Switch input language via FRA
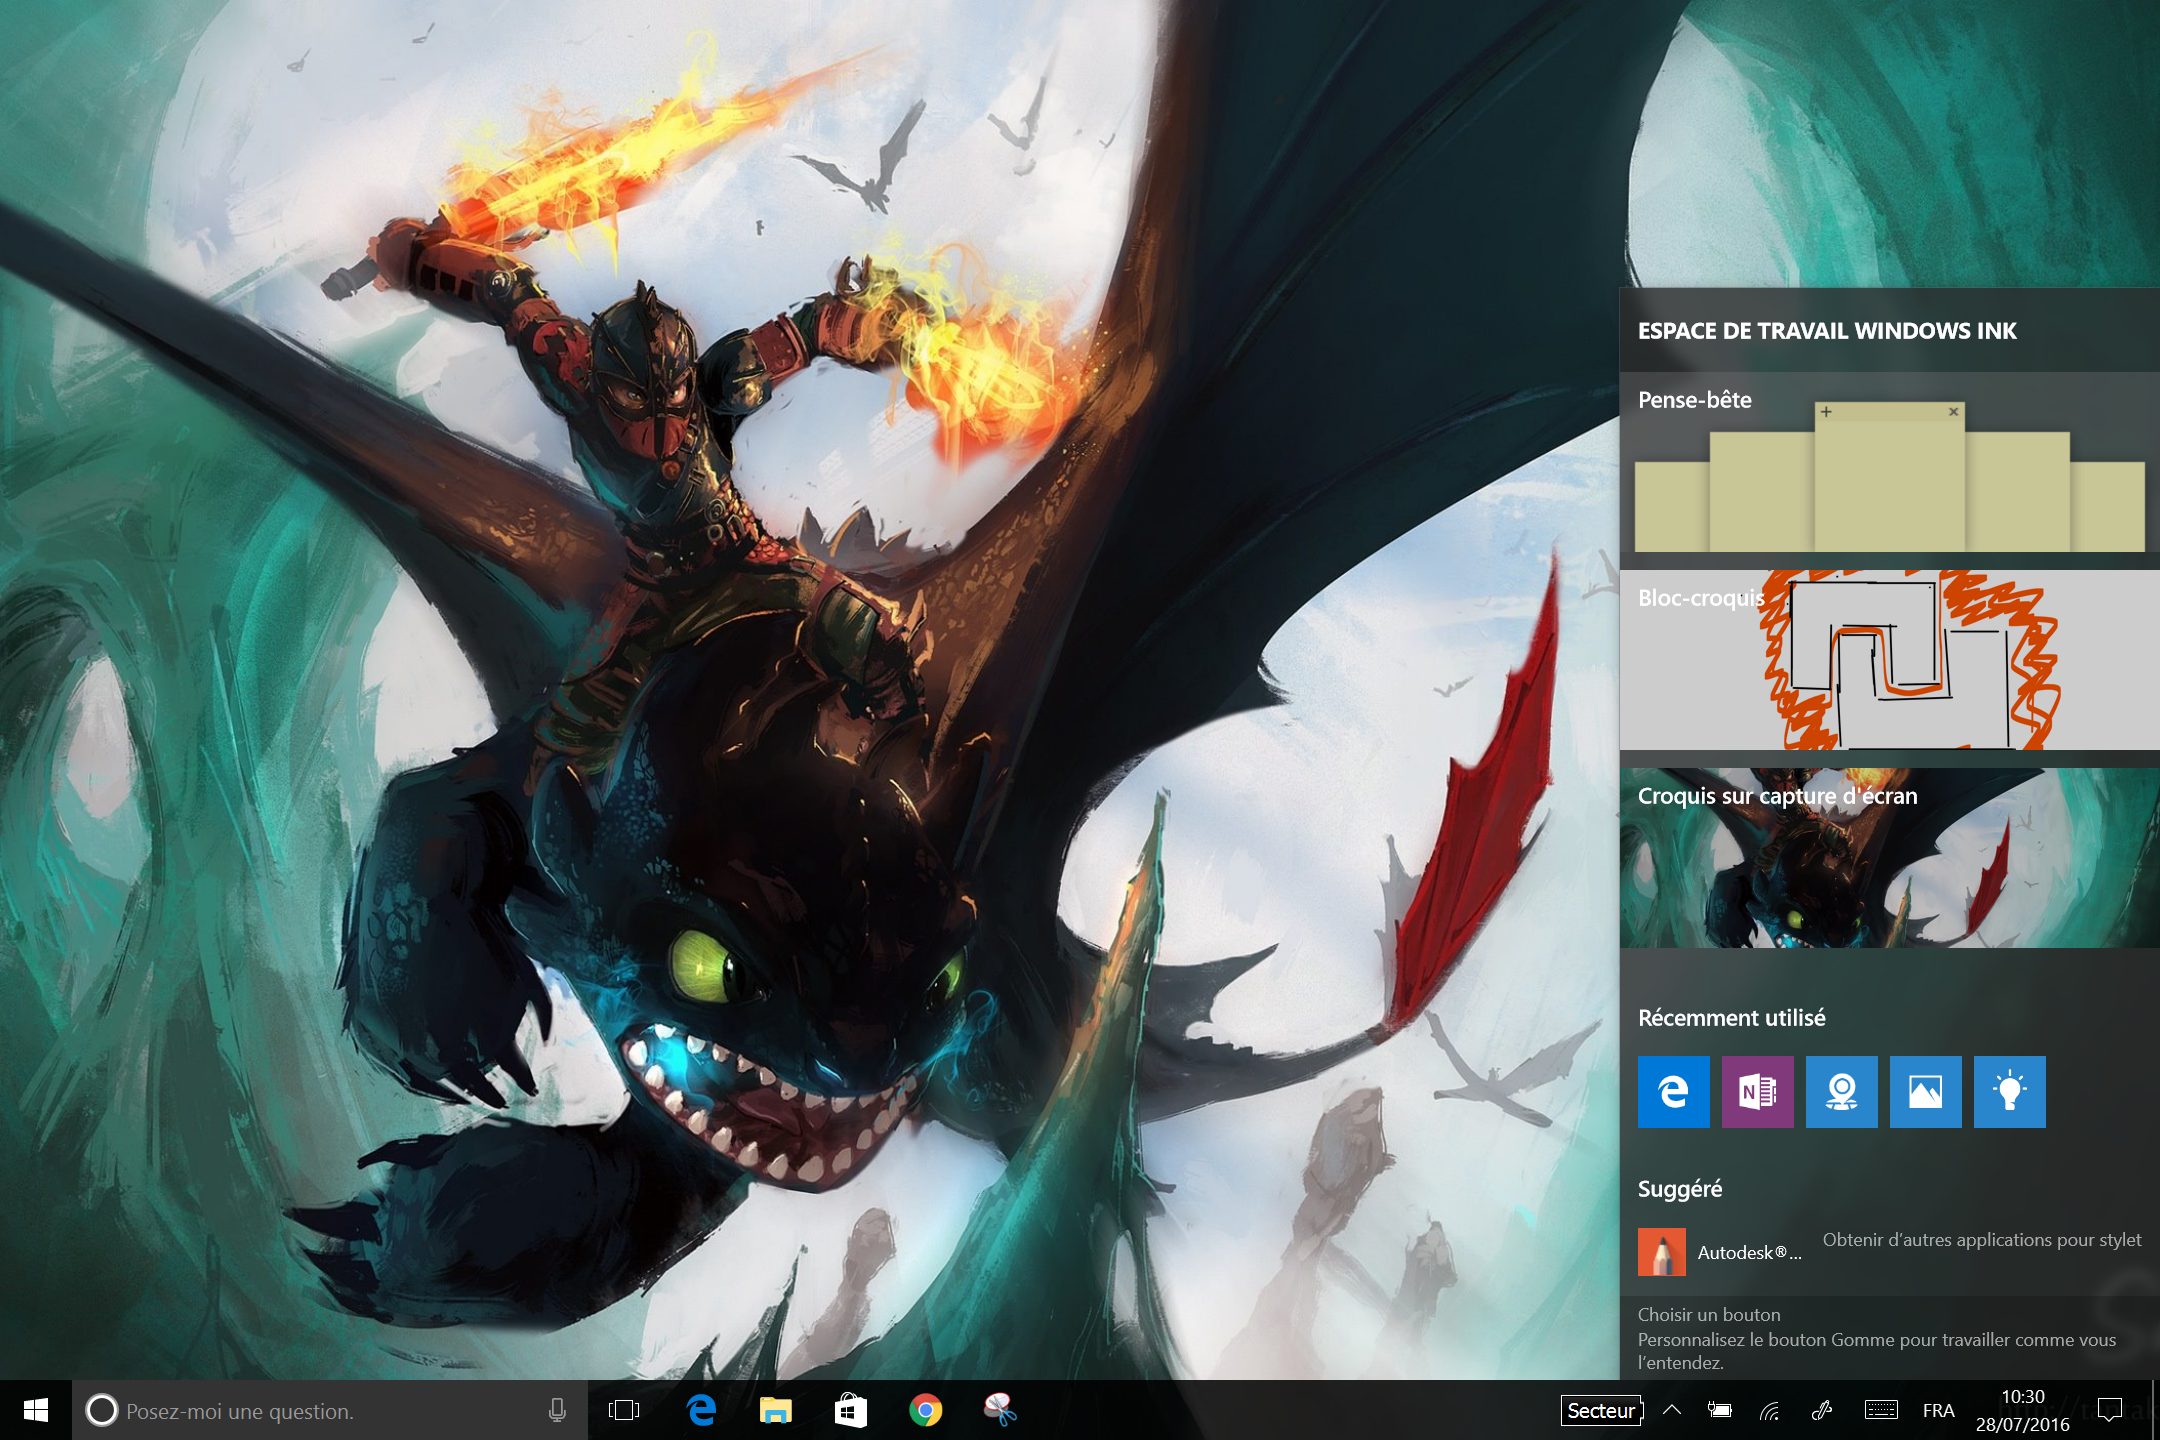 (1938, 1410)
